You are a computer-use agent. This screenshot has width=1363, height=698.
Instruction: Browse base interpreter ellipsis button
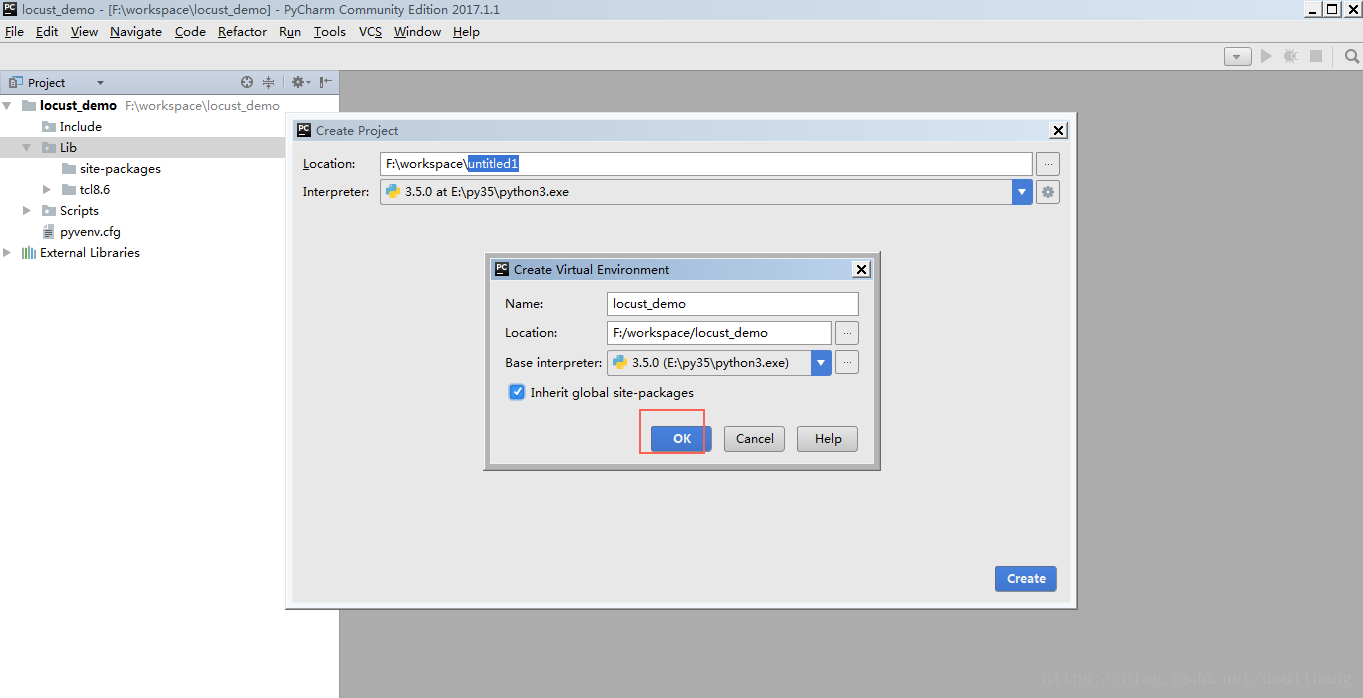pyautogui.click(x=847, y=362)
